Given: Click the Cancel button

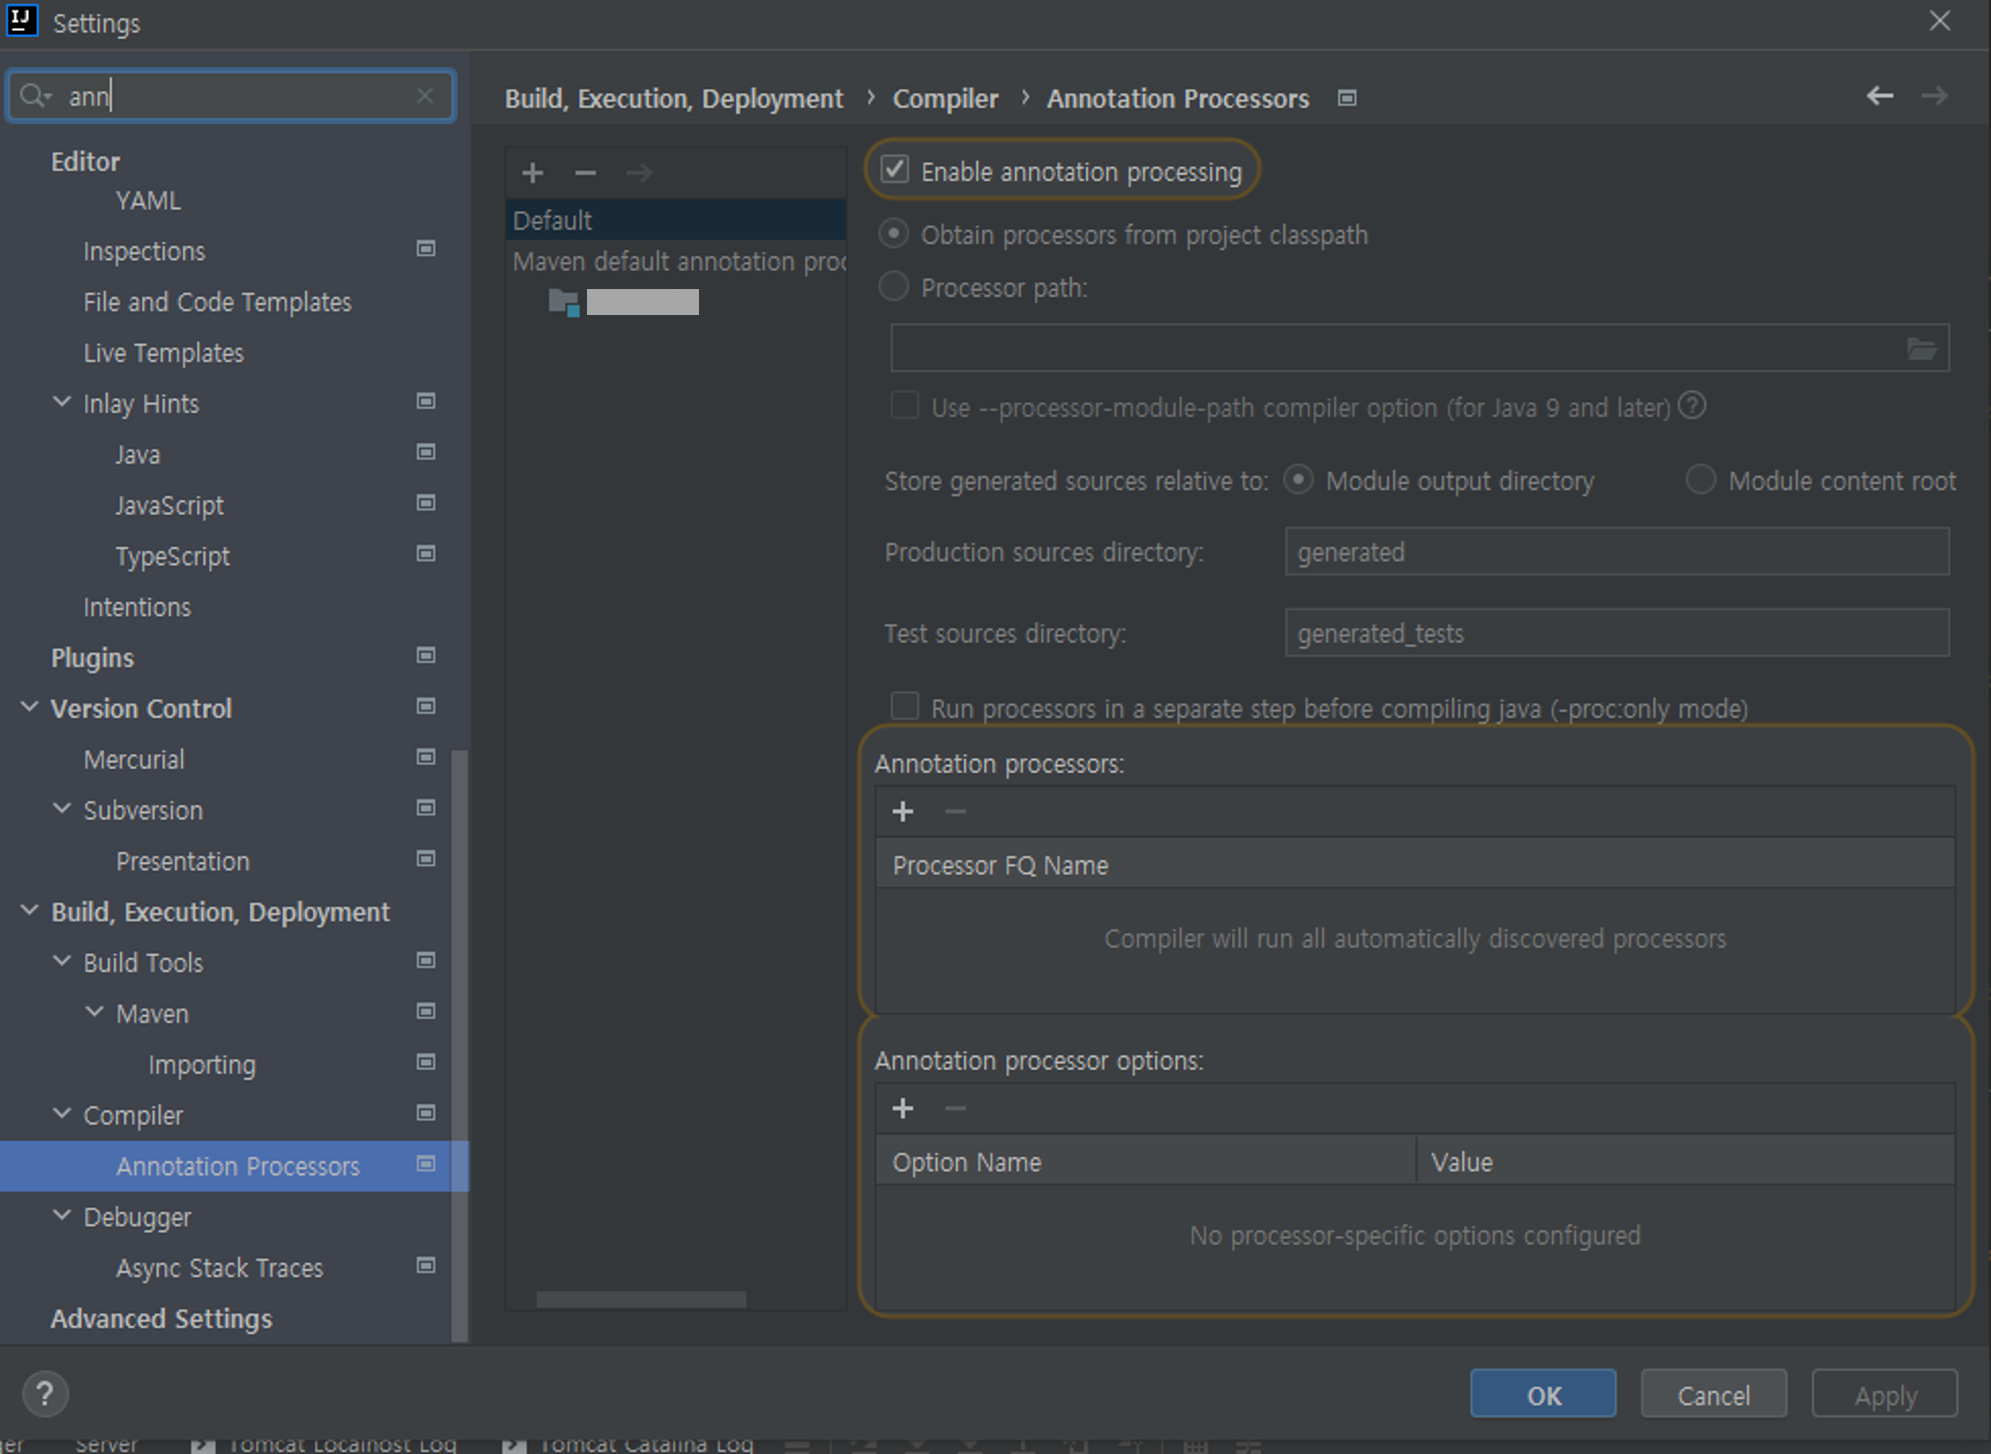Looking at the screenshot, I should pos(1712,1395).
